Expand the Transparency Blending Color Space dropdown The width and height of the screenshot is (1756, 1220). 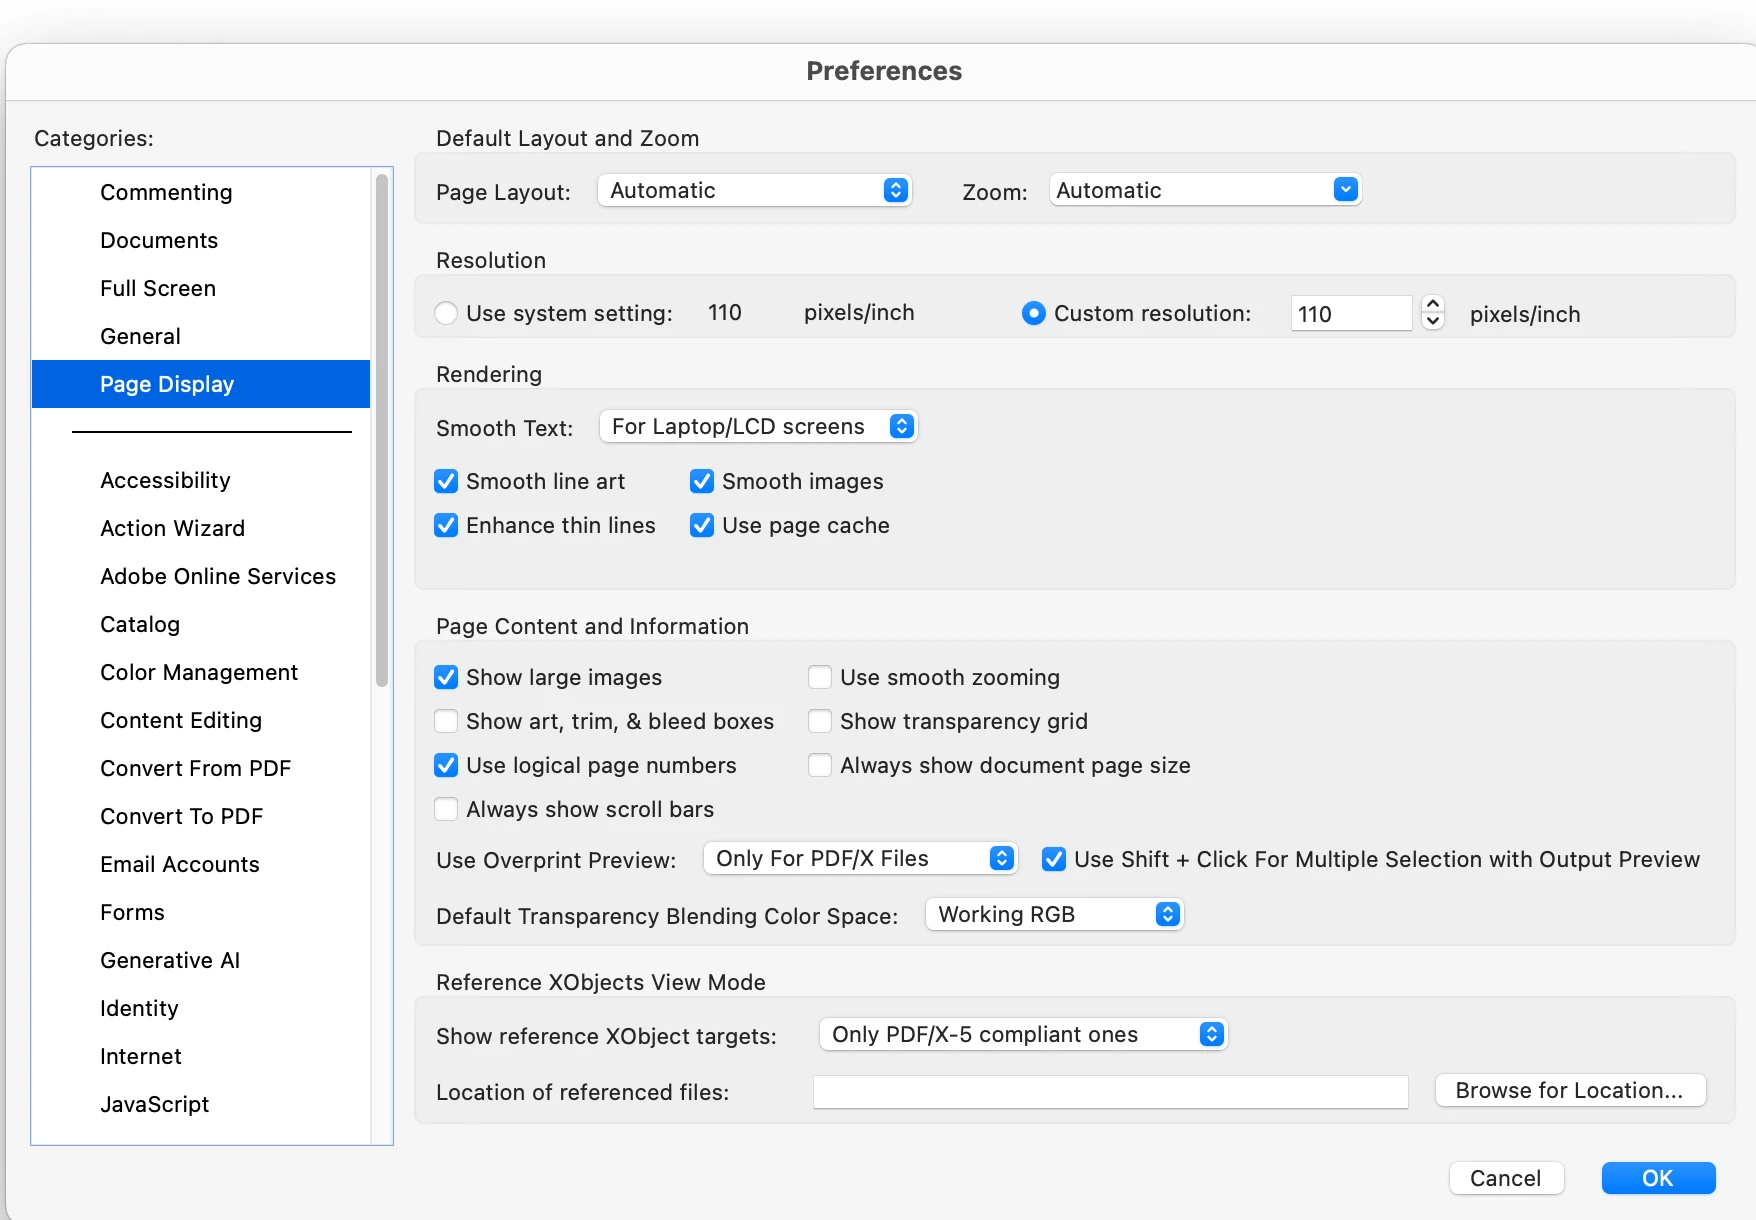click(x=1054, y=915)
